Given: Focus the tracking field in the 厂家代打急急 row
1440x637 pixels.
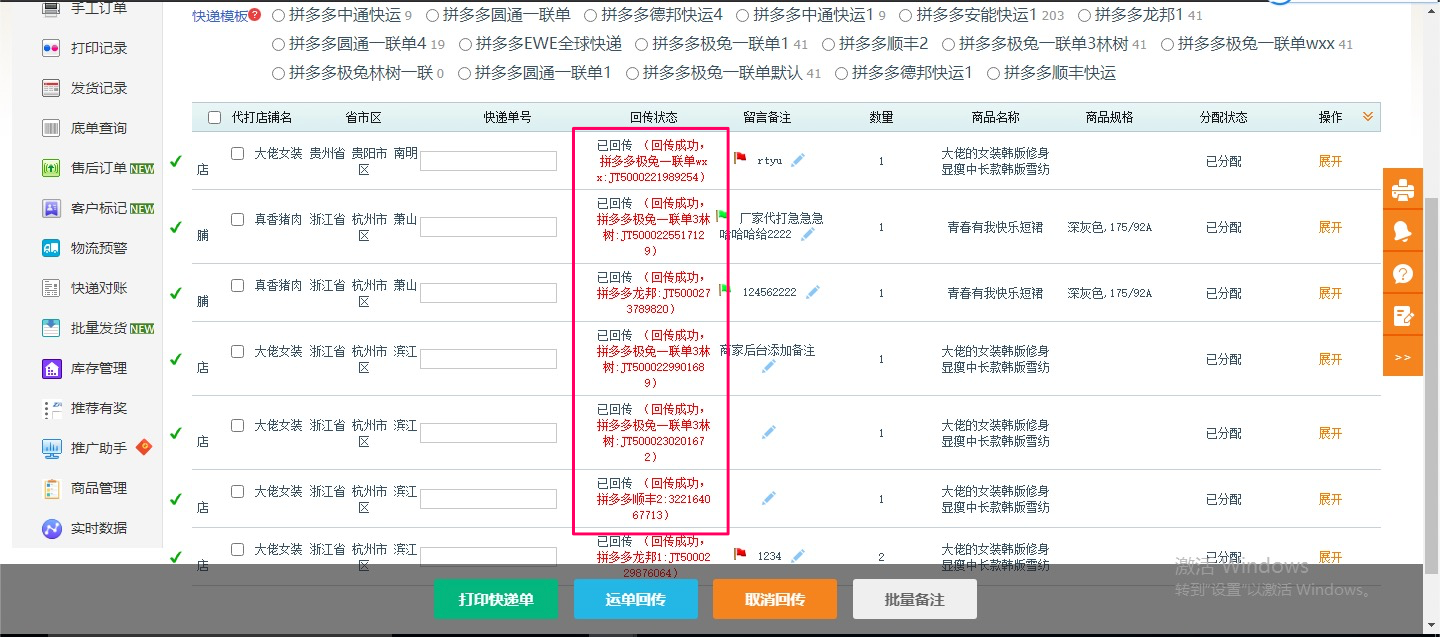Looking at the screenshot, I should (489, 227).
